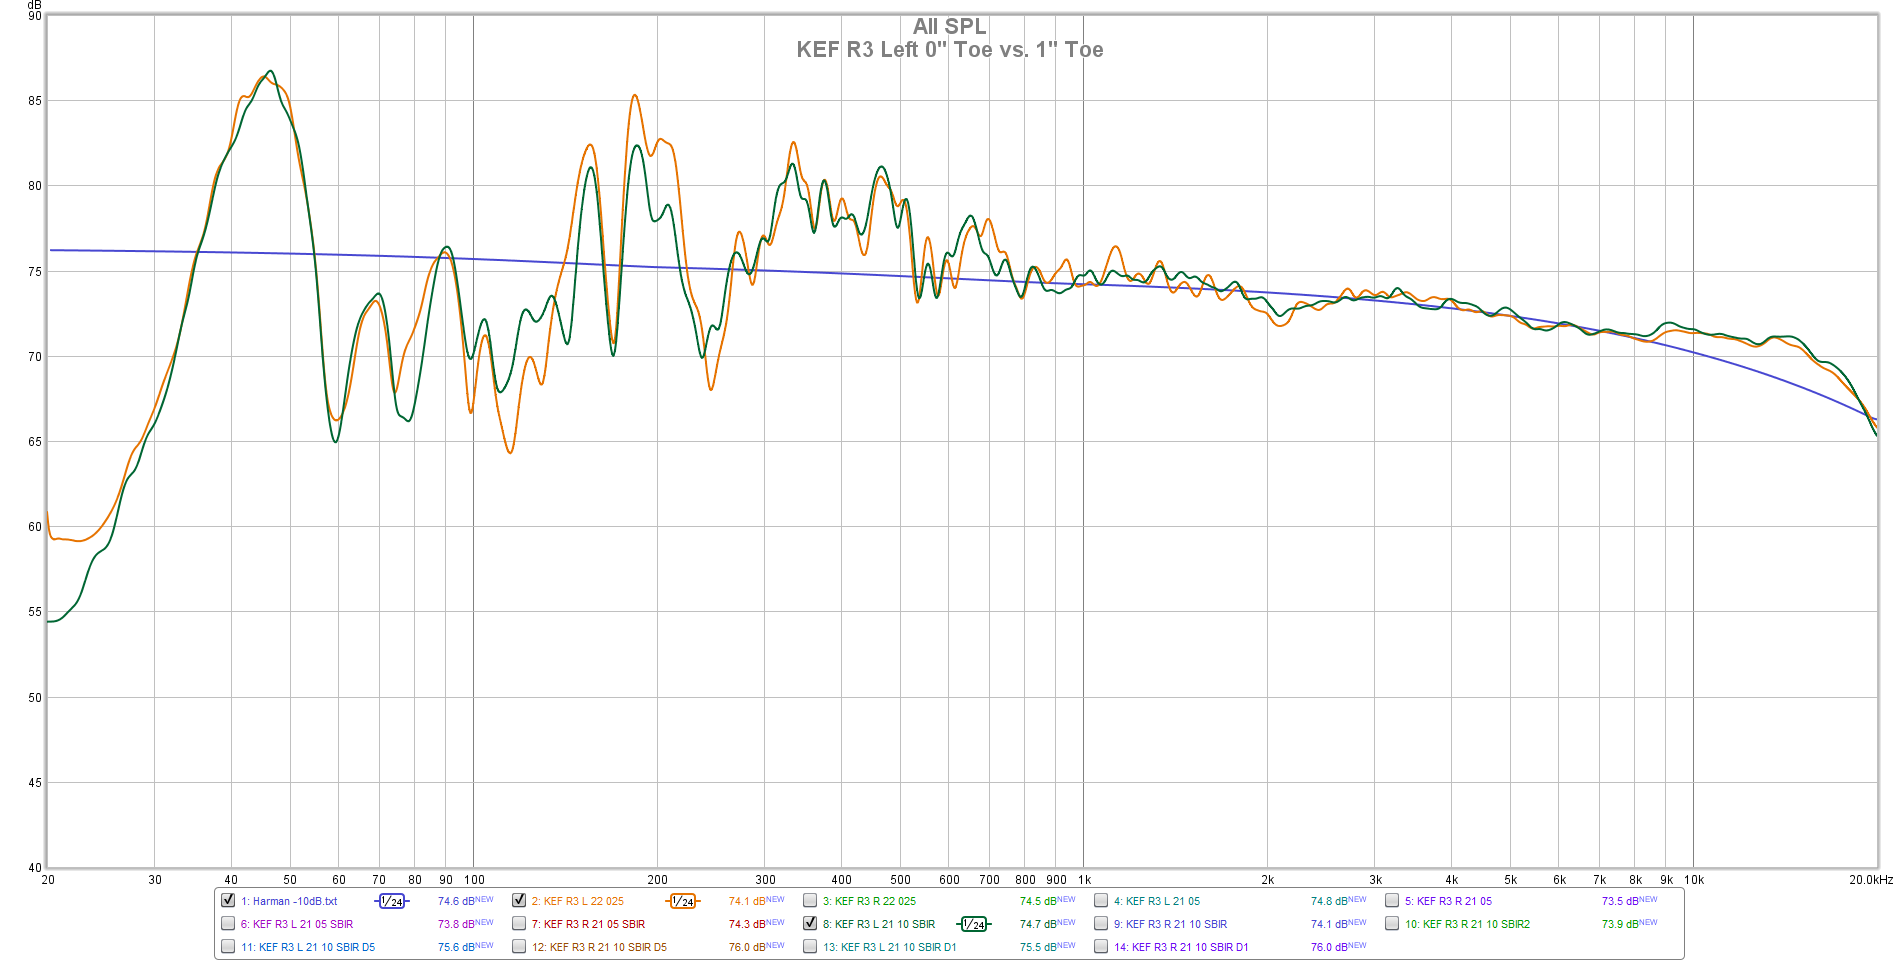This screenshot has width=1900, height=961.
Task: Enable trace 11 KEF R3 L 21 10 SBIR D5
Action: coord(228,946)
